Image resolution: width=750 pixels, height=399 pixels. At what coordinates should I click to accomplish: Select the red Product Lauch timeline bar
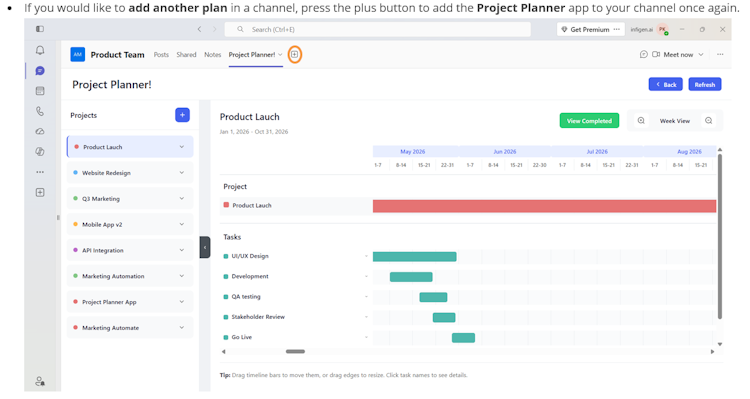pos(544,206)
